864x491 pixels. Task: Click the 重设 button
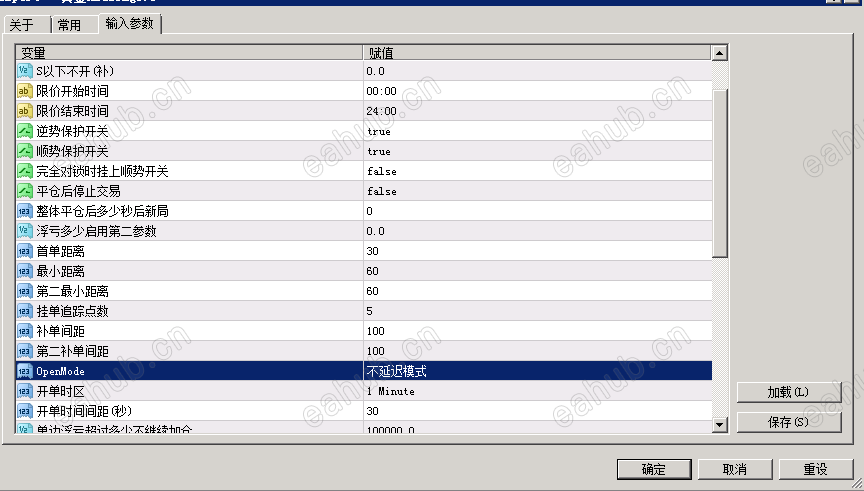click(816, 470)
